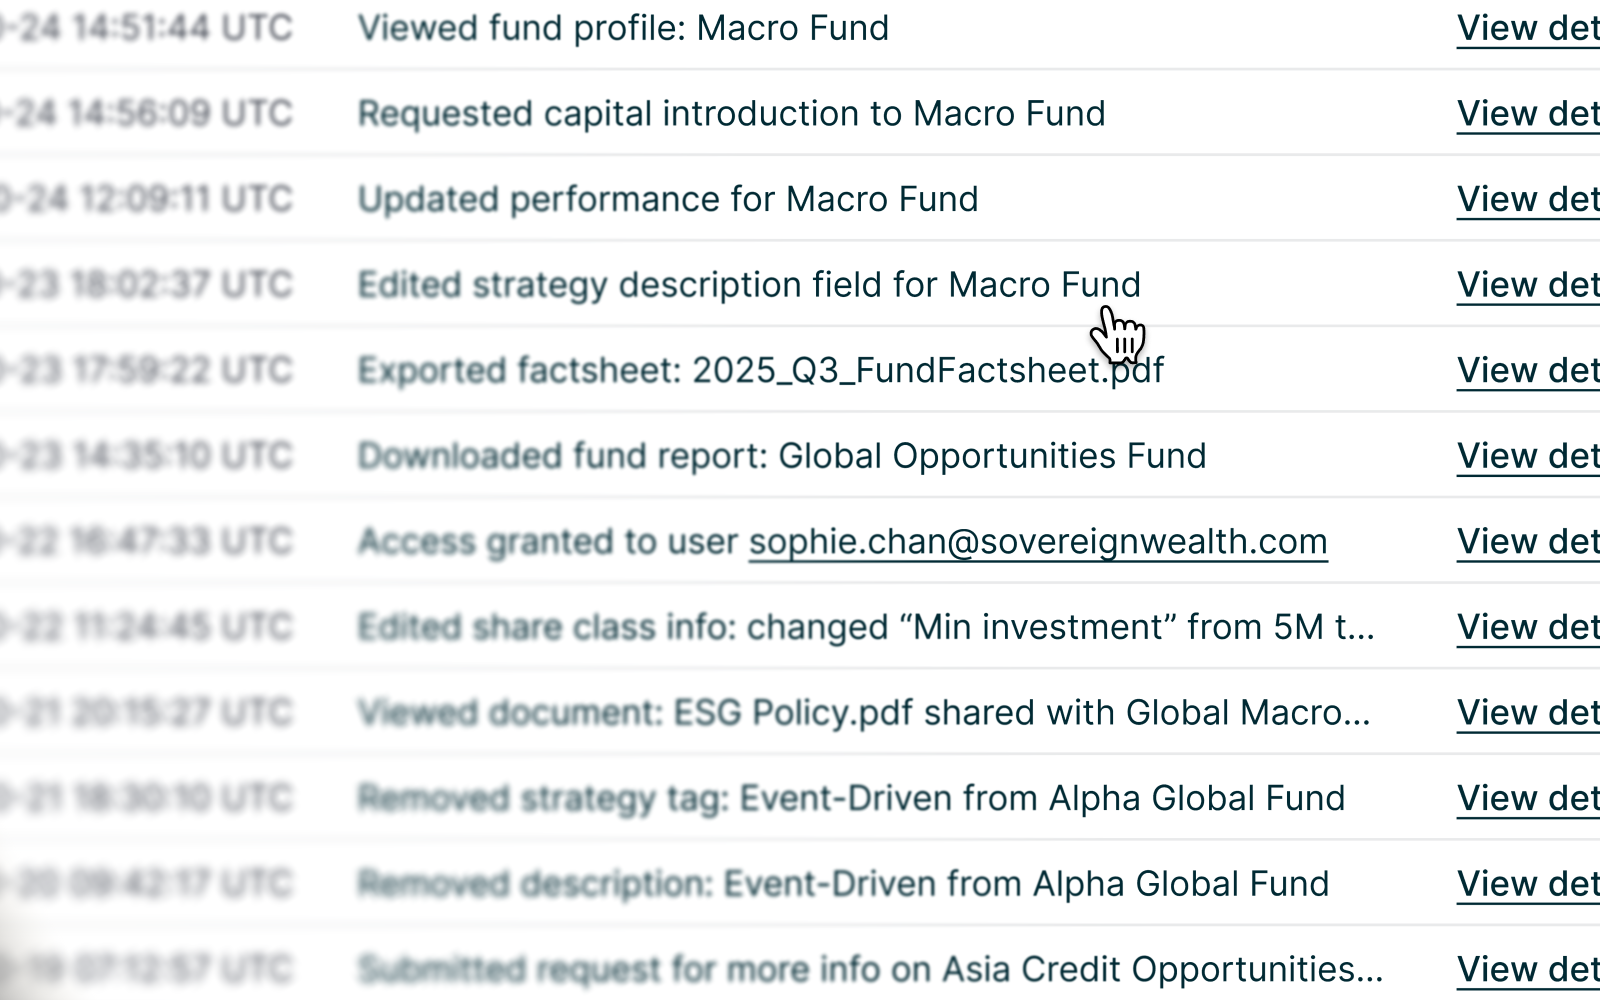The width and height of the screenshot is (1600, 1000).
Task: View details of capital introduction request
Action: pyautogui.click(x=1528, y=114)
